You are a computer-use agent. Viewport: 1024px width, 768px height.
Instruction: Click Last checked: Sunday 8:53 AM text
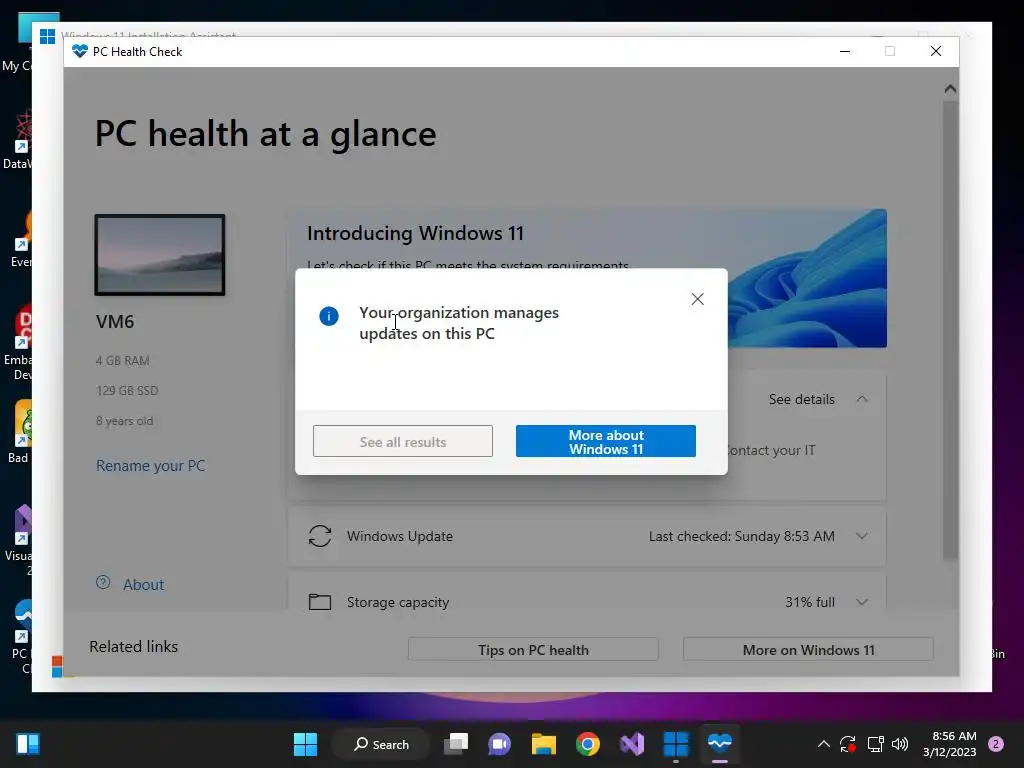(741, 536)
